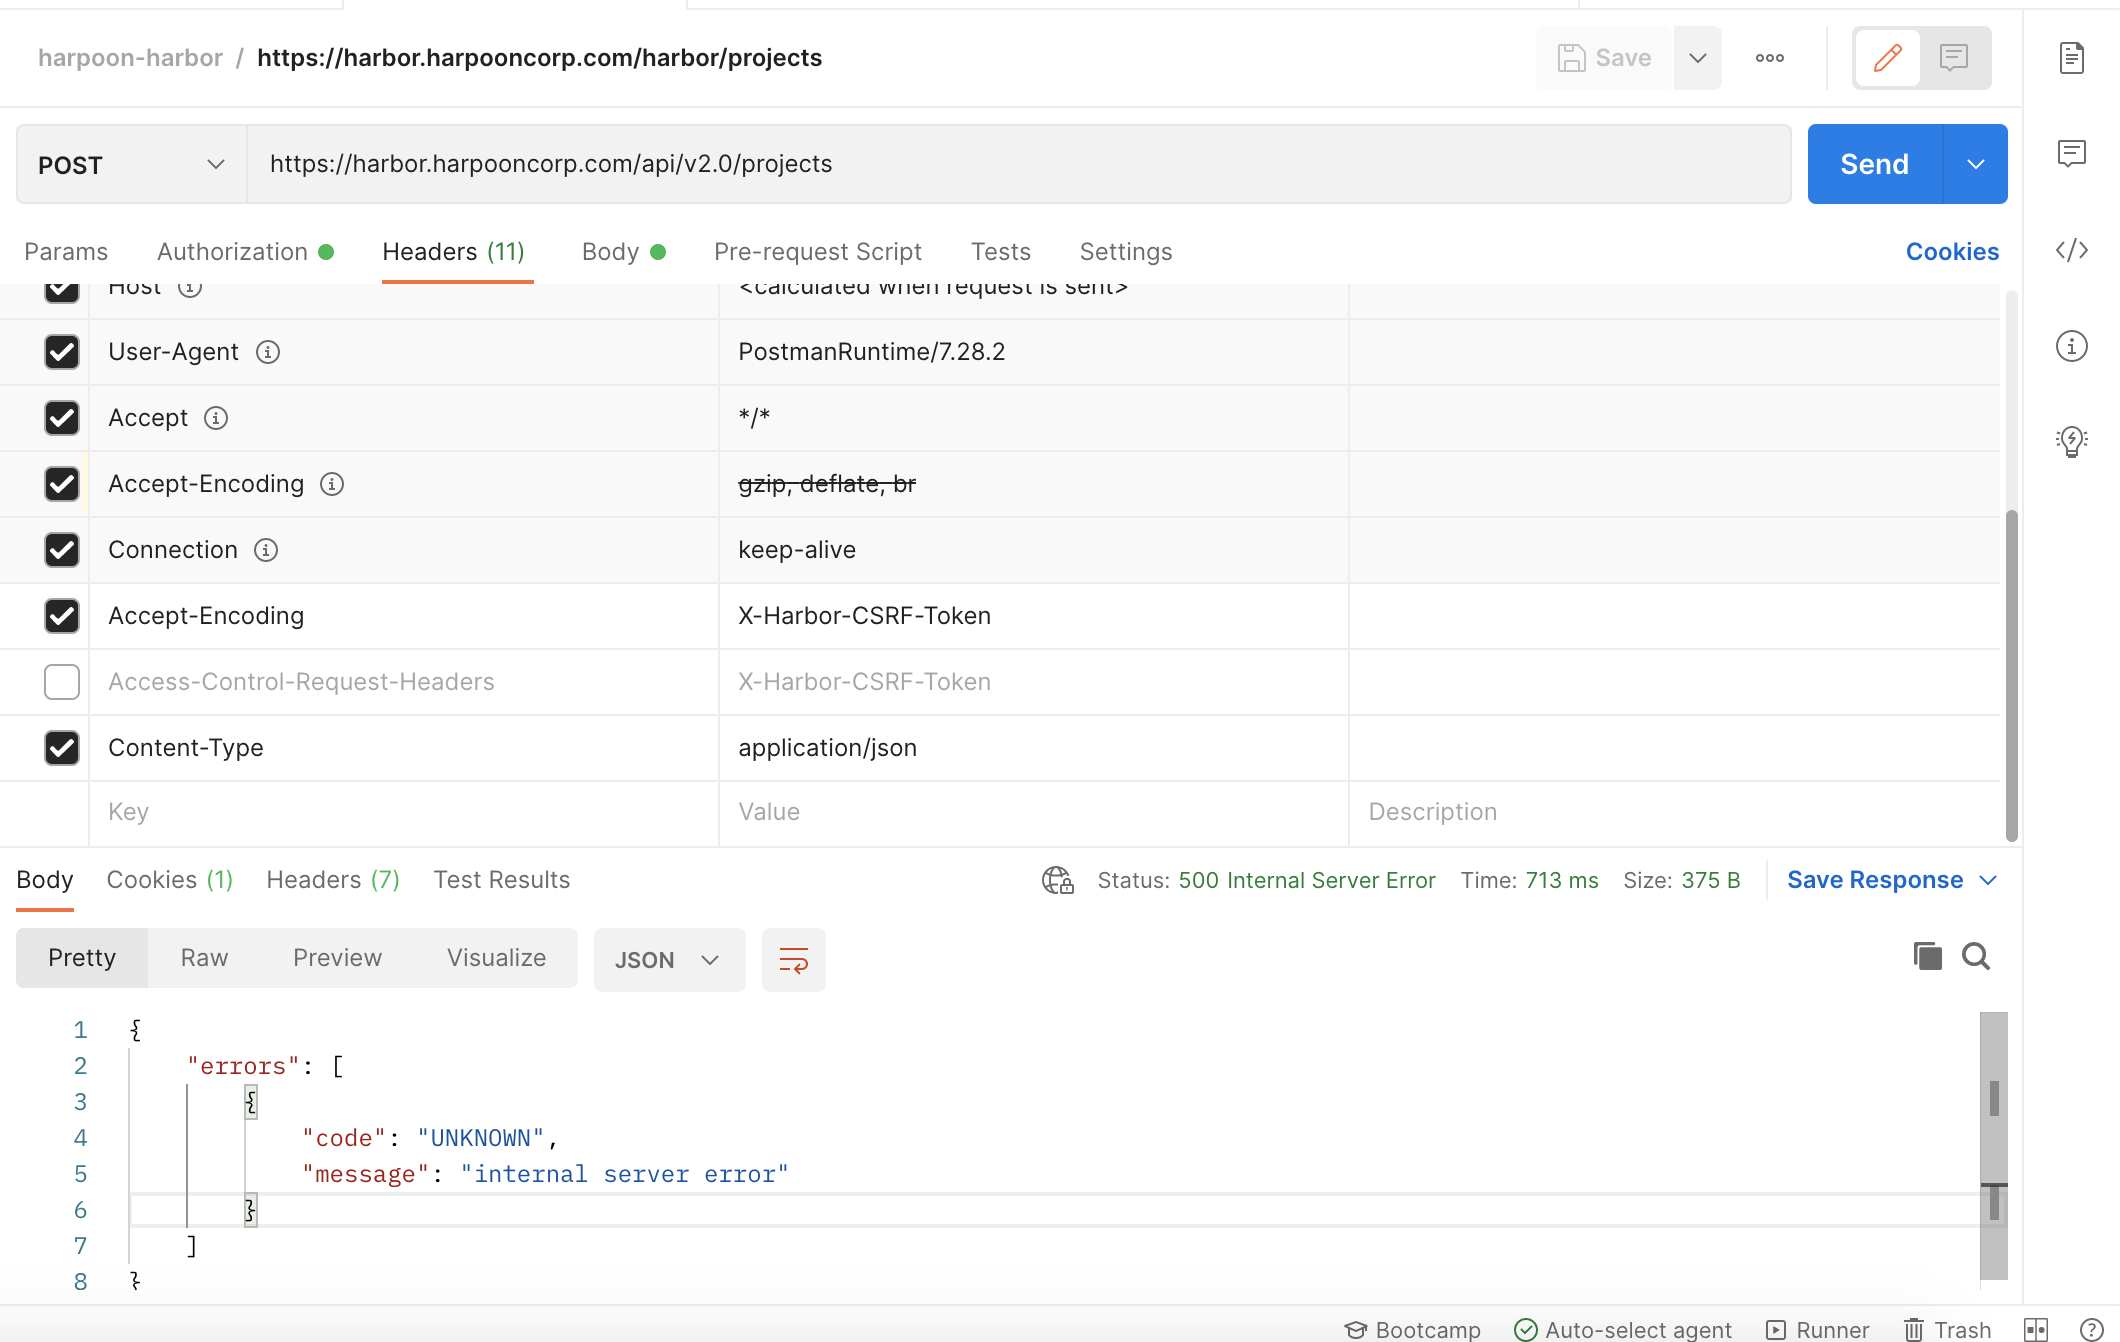Expand the Send button arrow options
2120x1342 pixels.
tap(1975, 164)
